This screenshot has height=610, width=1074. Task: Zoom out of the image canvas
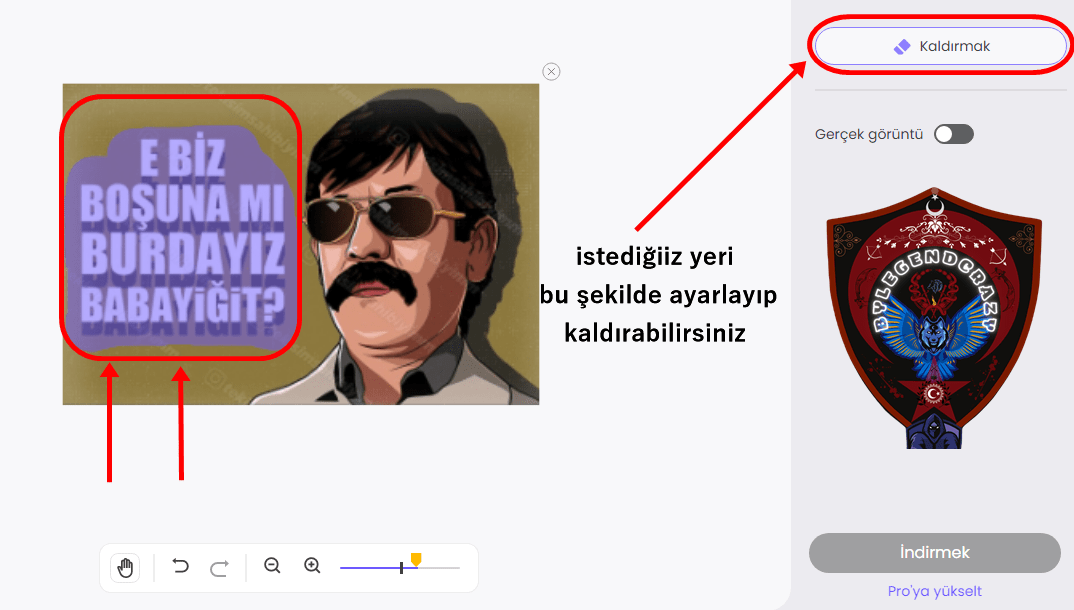(x=272, y=565)
